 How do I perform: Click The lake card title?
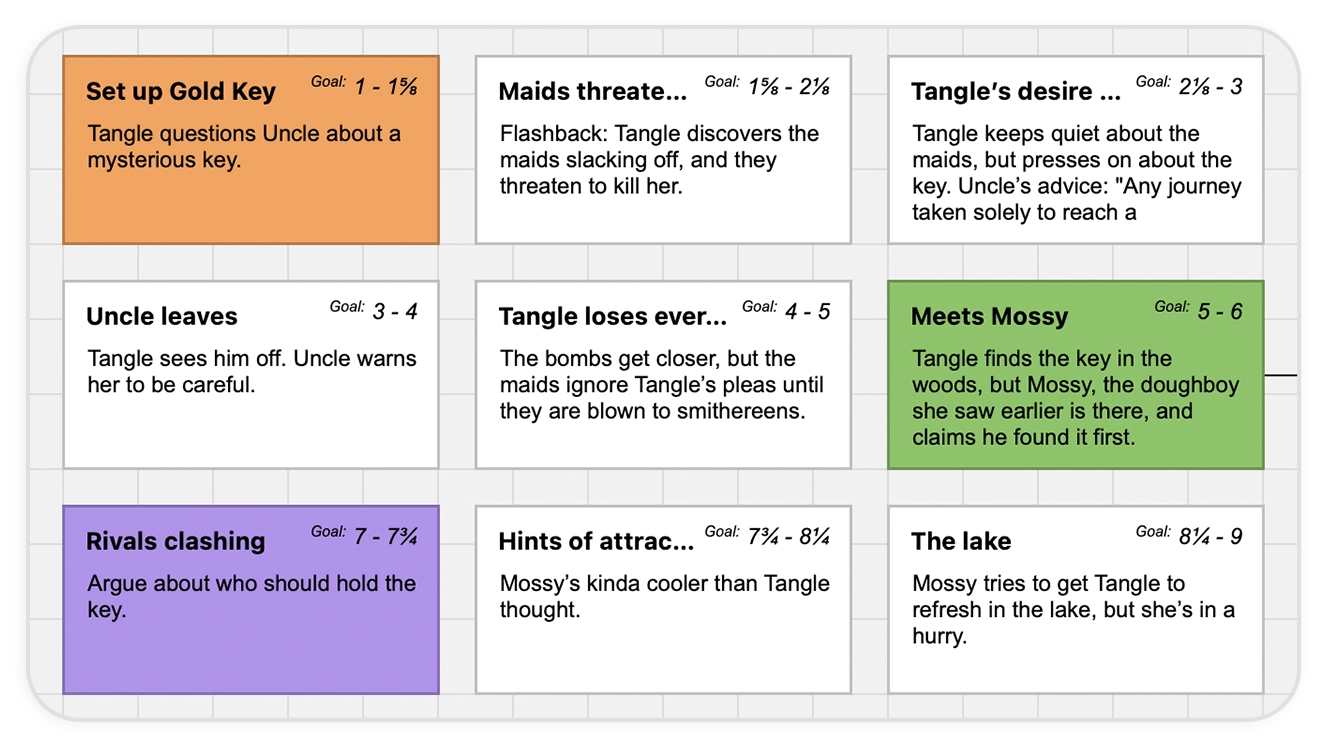961,542
